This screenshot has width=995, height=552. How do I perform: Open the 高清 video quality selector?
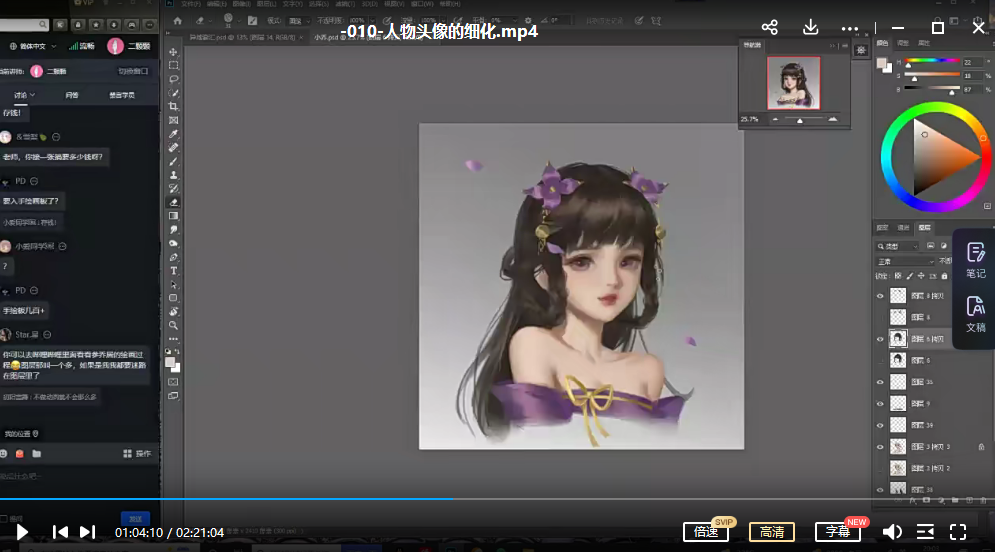tap(772, 532)
